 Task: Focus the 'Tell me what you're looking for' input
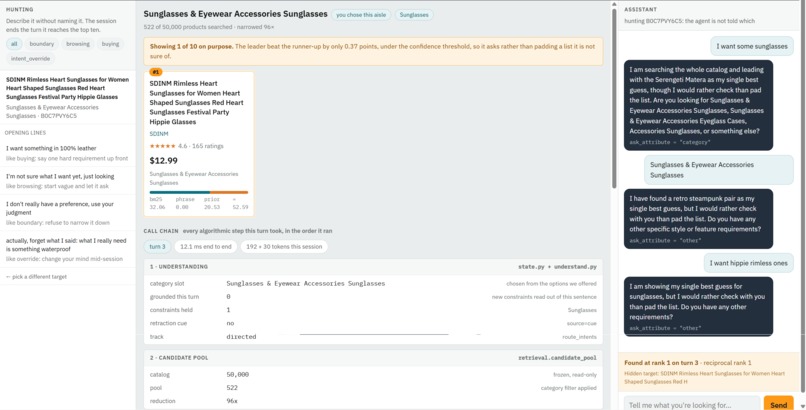tap(691, 405)
